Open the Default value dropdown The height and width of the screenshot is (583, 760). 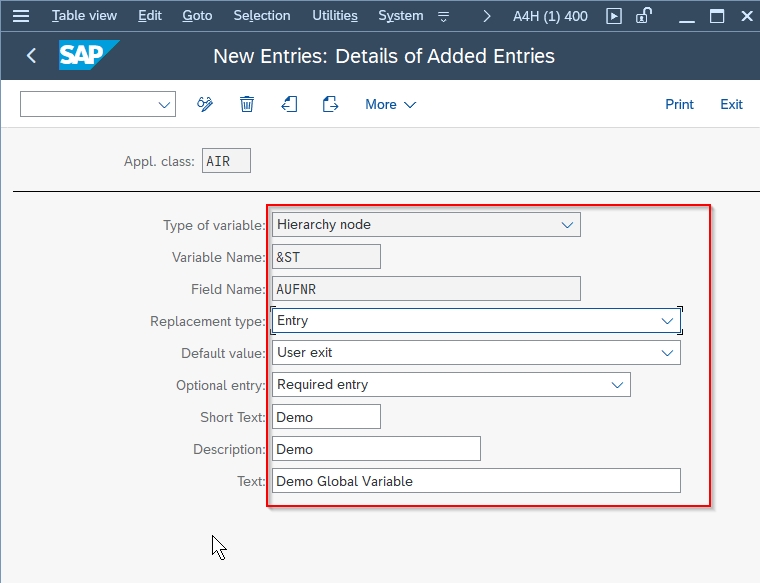click(667, 353)
